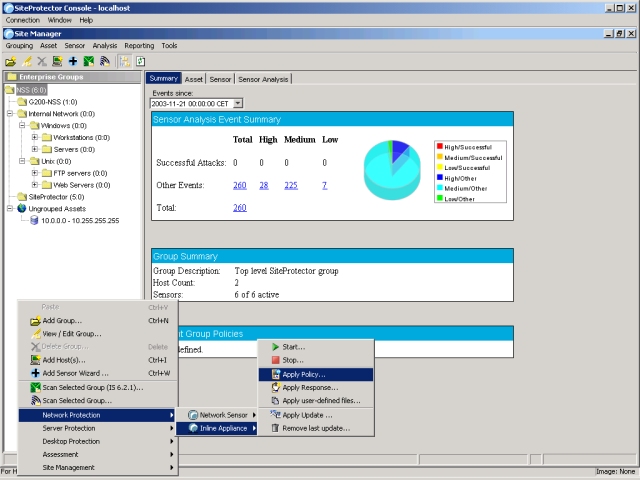Screen dimensions: 640x480
Task: Toggle the group tree view toolbar icon
Action: pyautogui.click(x=124, y=62)
